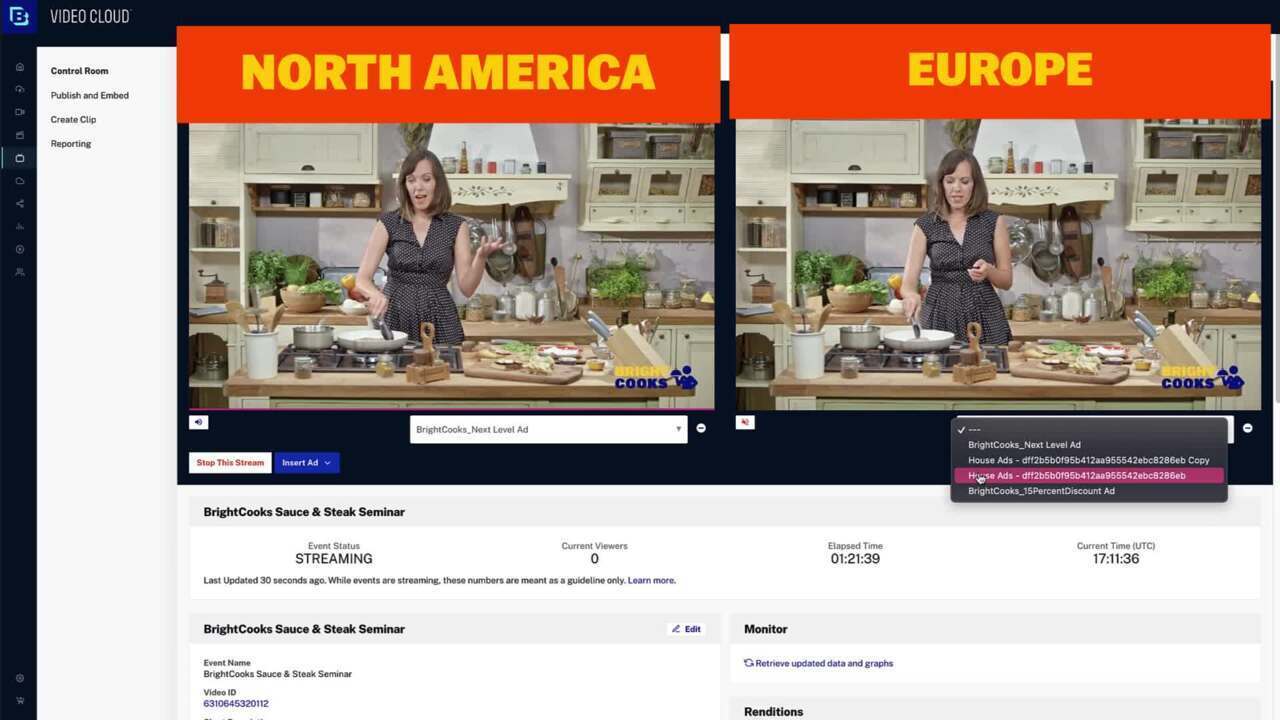The height and width of the screenshot is (720, 1280).
Task: Click the Brightcove logo in the header
Action: [18, 17]
